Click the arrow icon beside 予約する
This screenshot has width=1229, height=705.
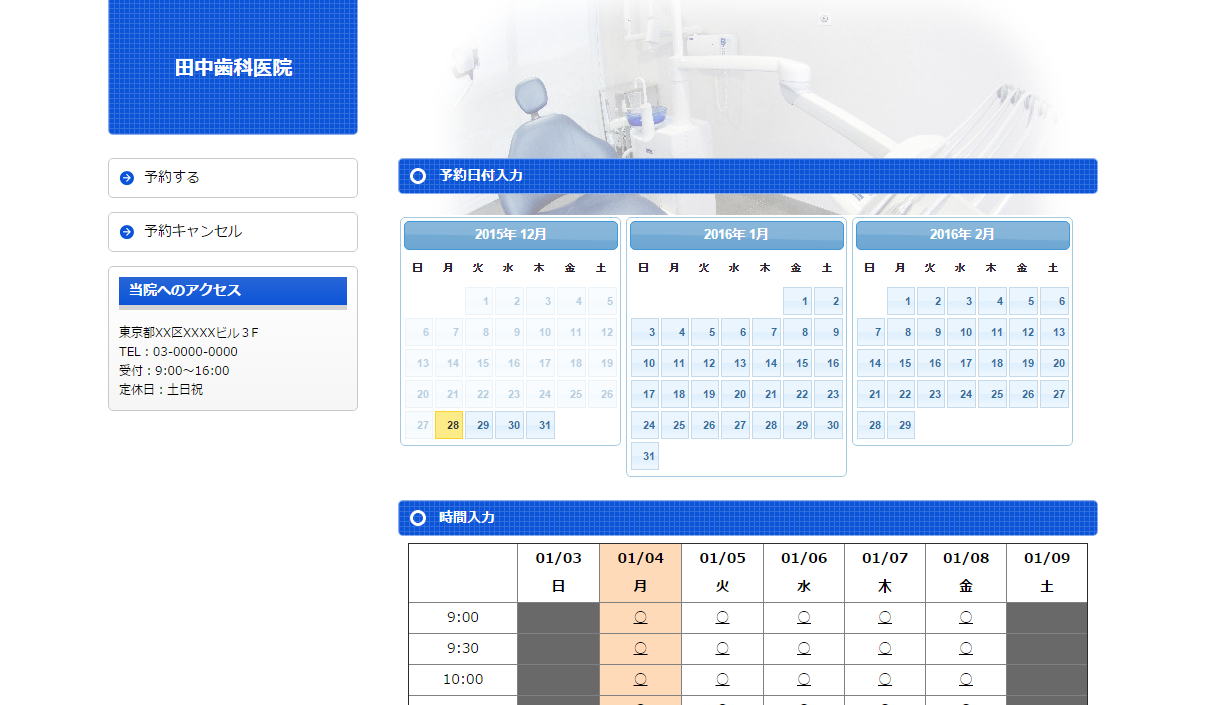[x=127, y=178]
